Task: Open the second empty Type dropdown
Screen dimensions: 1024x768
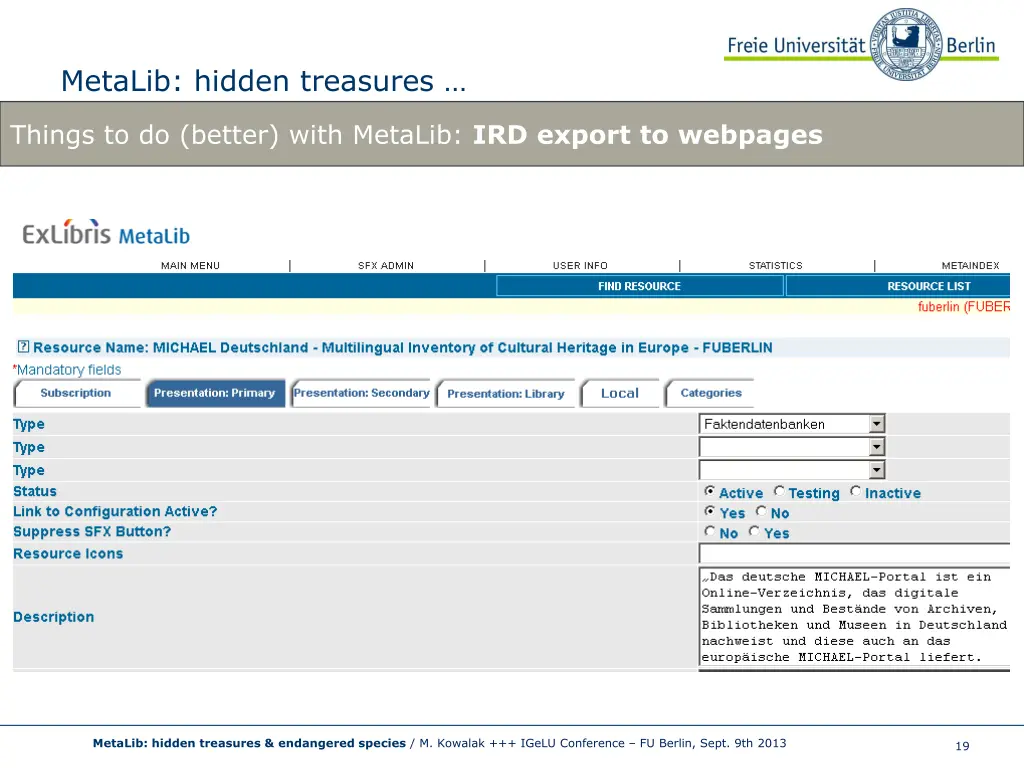Action: click(792, 447)
